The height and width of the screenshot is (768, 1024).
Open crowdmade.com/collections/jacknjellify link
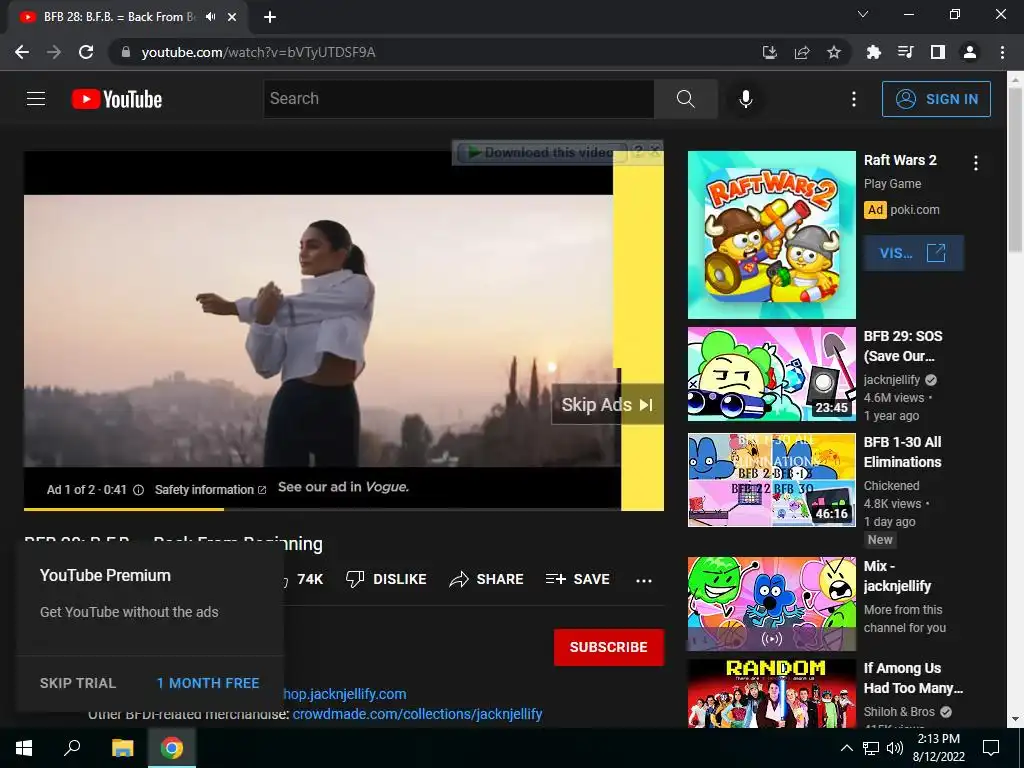click(417, 714)
